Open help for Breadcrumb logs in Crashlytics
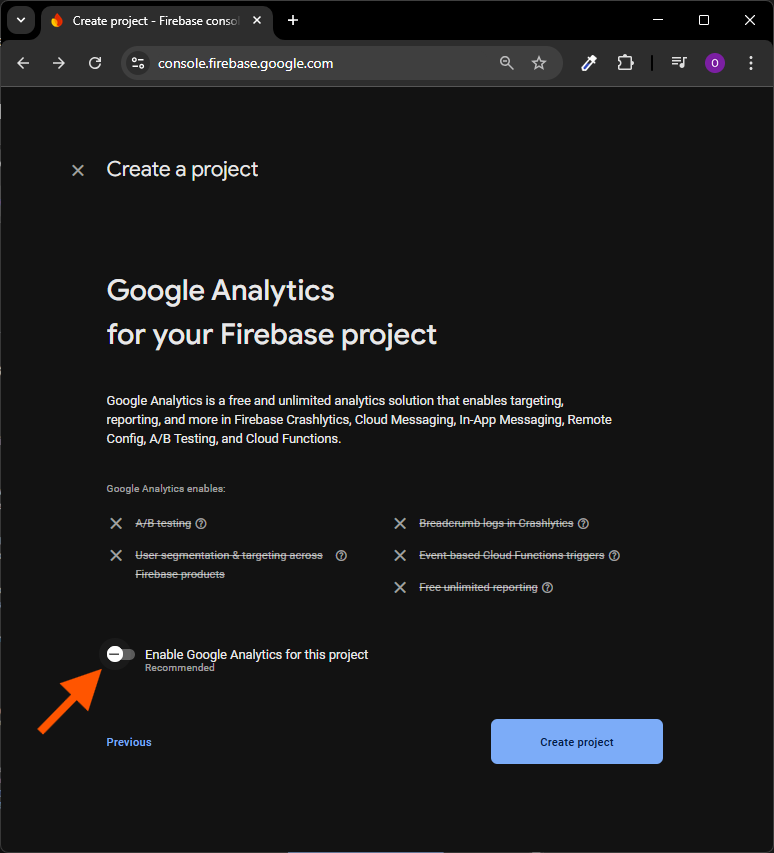Screen dimensions: 774x853 point(583,523)
